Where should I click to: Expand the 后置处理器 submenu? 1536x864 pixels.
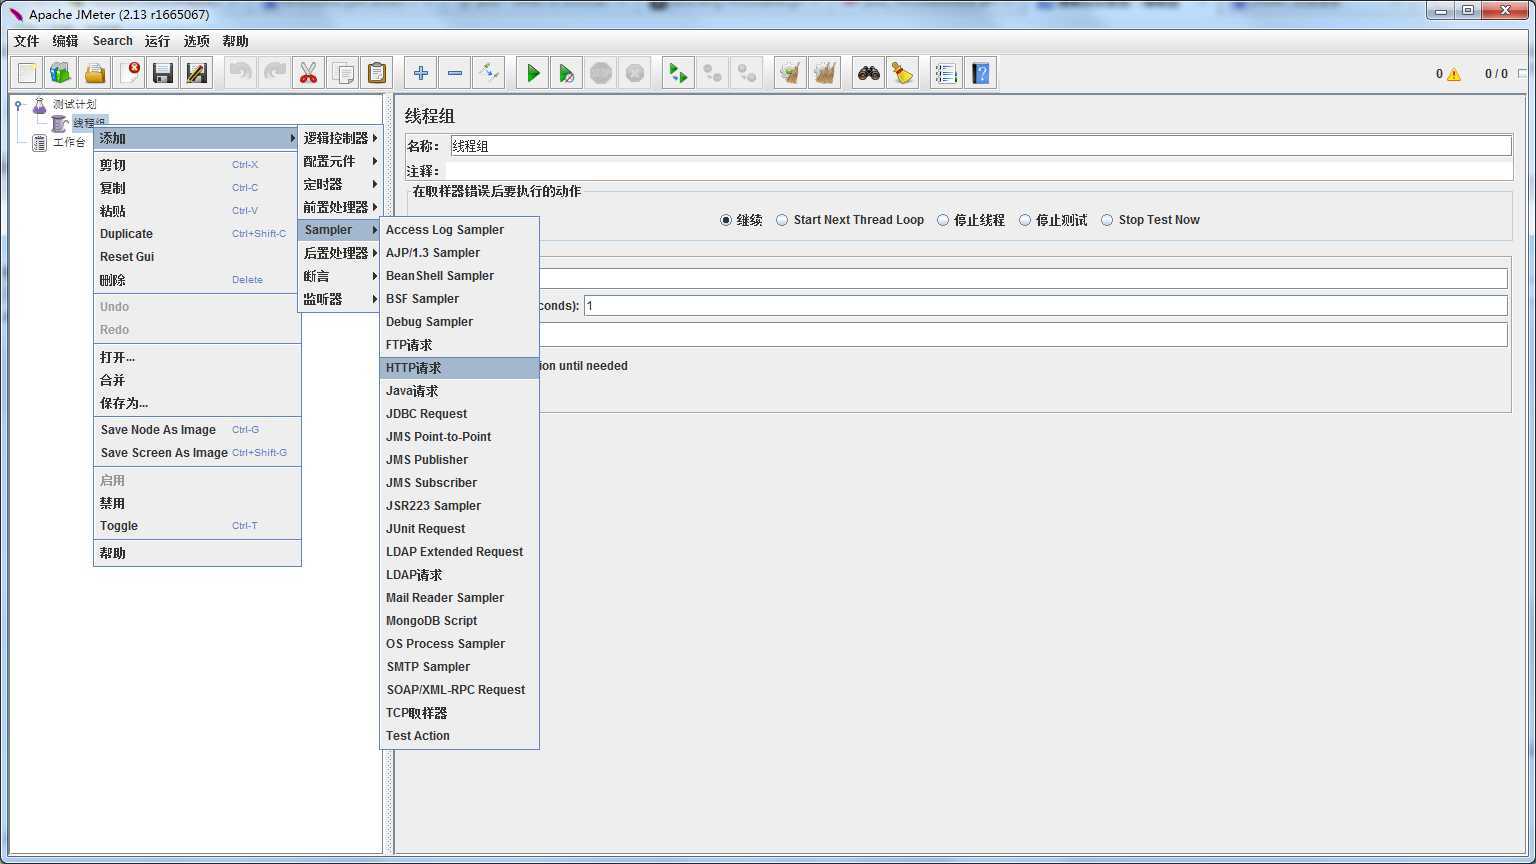(339, 253)
